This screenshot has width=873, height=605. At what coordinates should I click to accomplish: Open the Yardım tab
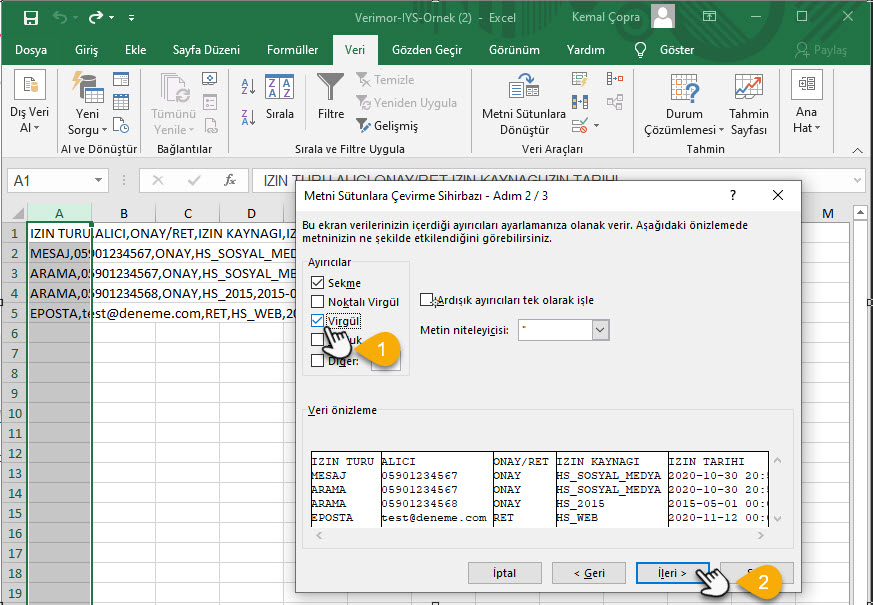pyautogui.click(x=585, y=50)
